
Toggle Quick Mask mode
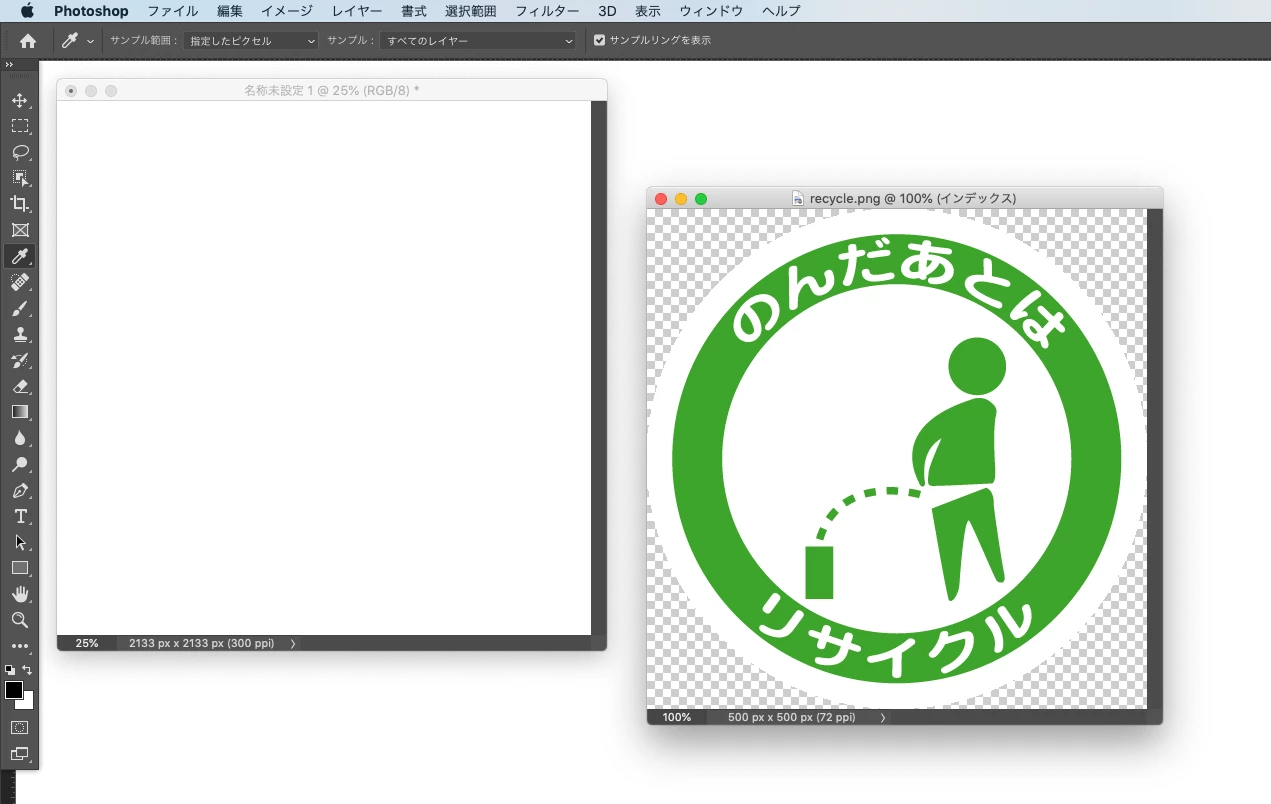20,728
